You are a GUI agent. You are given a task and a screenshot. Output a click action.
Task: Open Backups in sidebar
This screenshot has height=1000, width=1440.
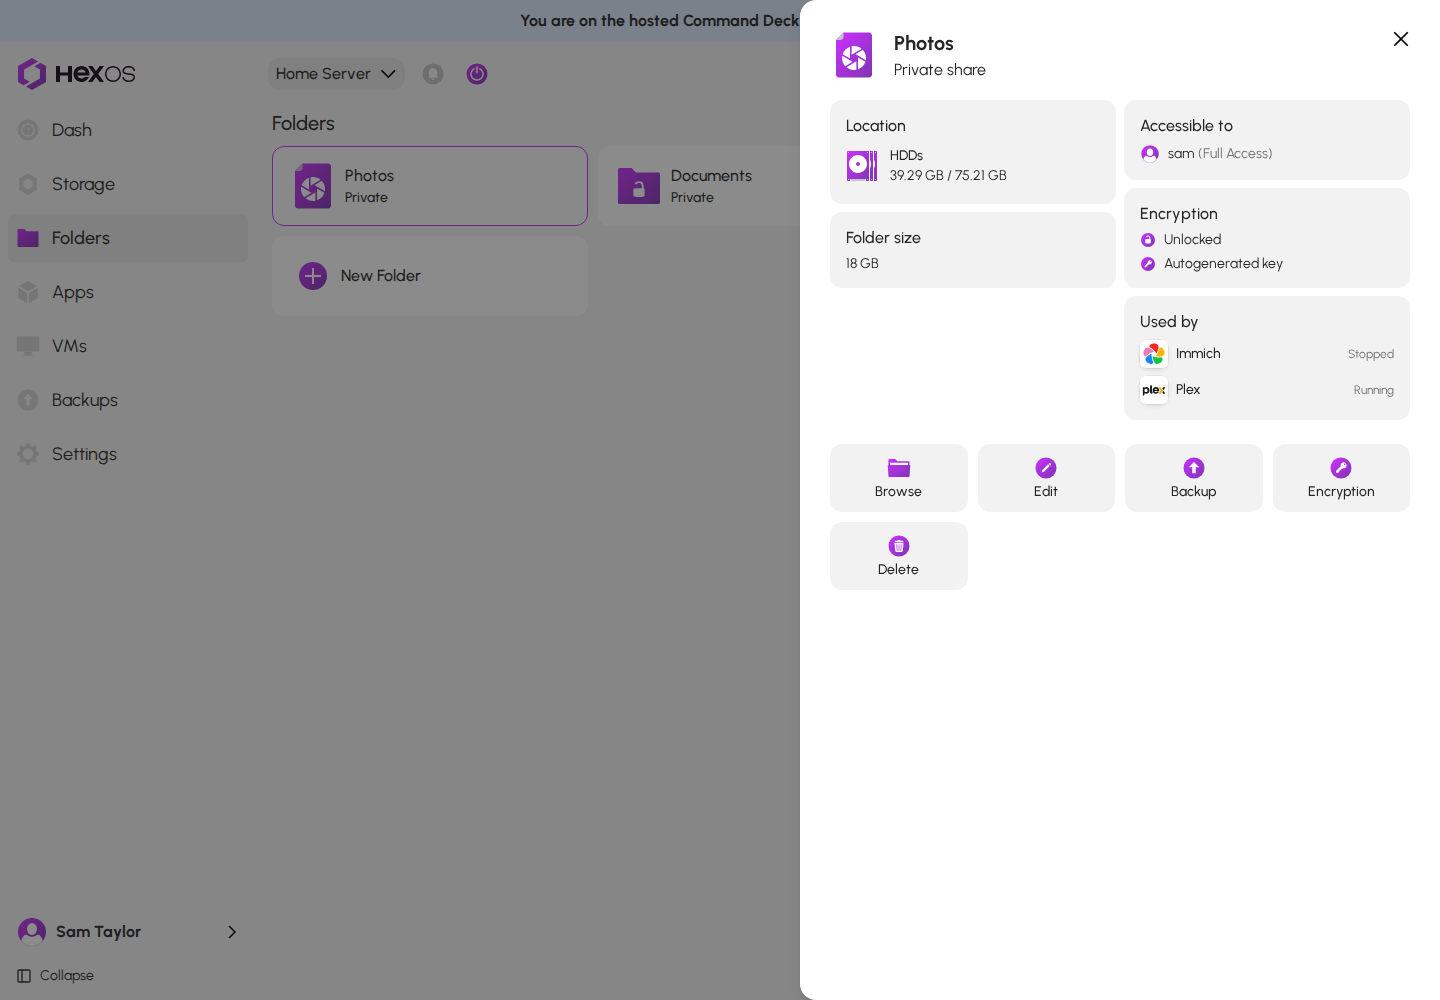pos(128,400)
